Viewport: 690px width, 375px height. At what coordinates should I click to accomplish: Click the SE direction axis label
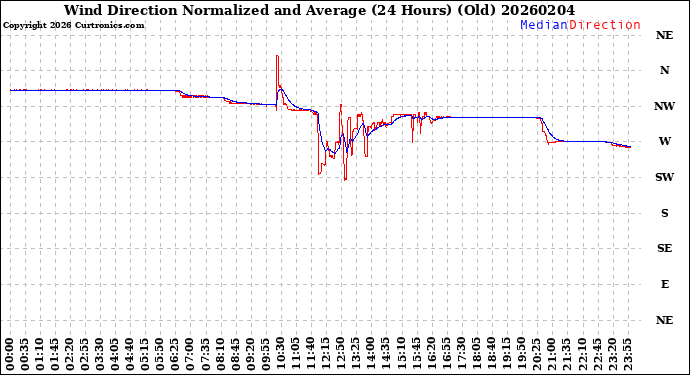[664, 249]
